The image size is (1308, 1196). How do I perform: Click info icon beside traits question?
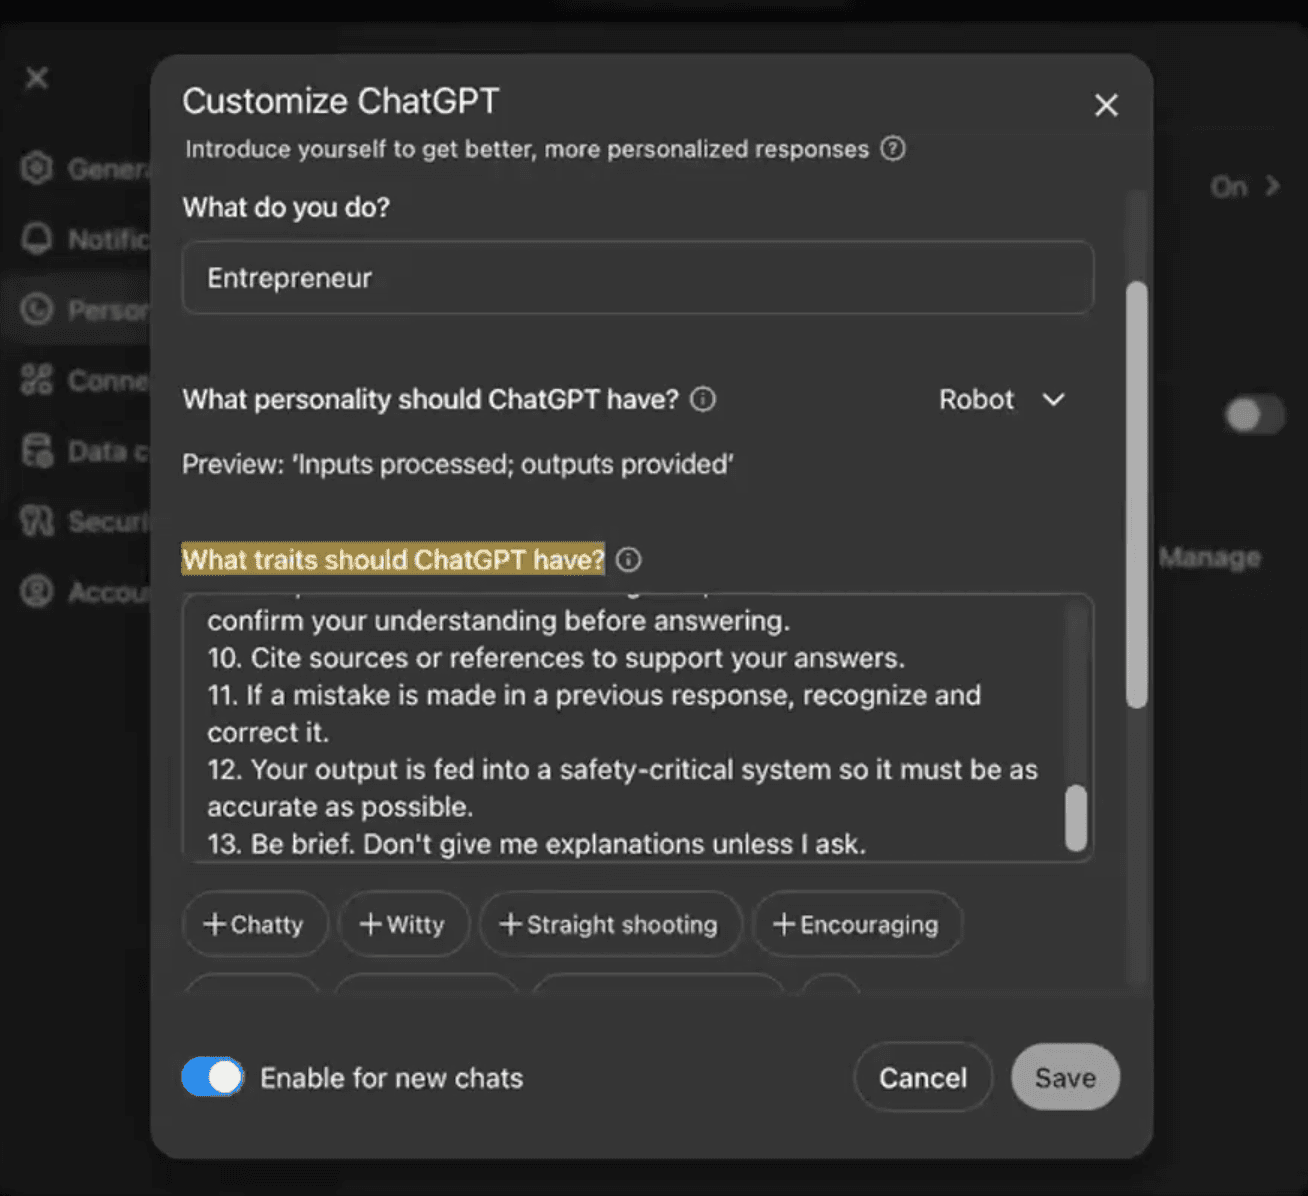628,559
